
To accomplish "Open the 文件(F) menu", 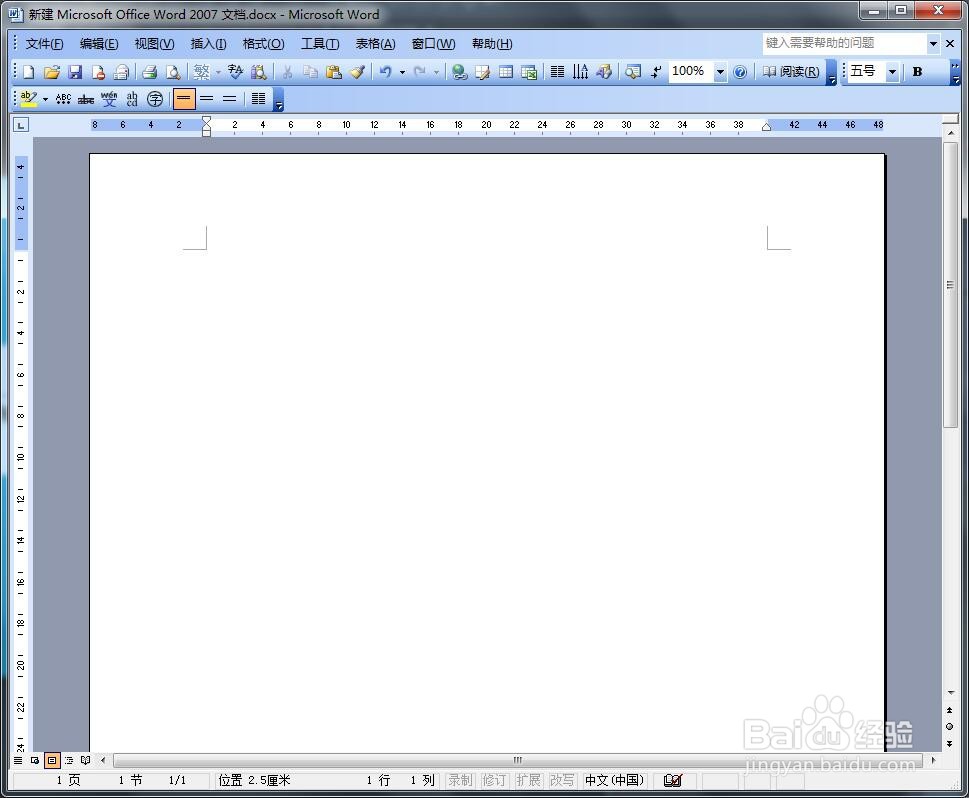I will (x=44, y=44).
